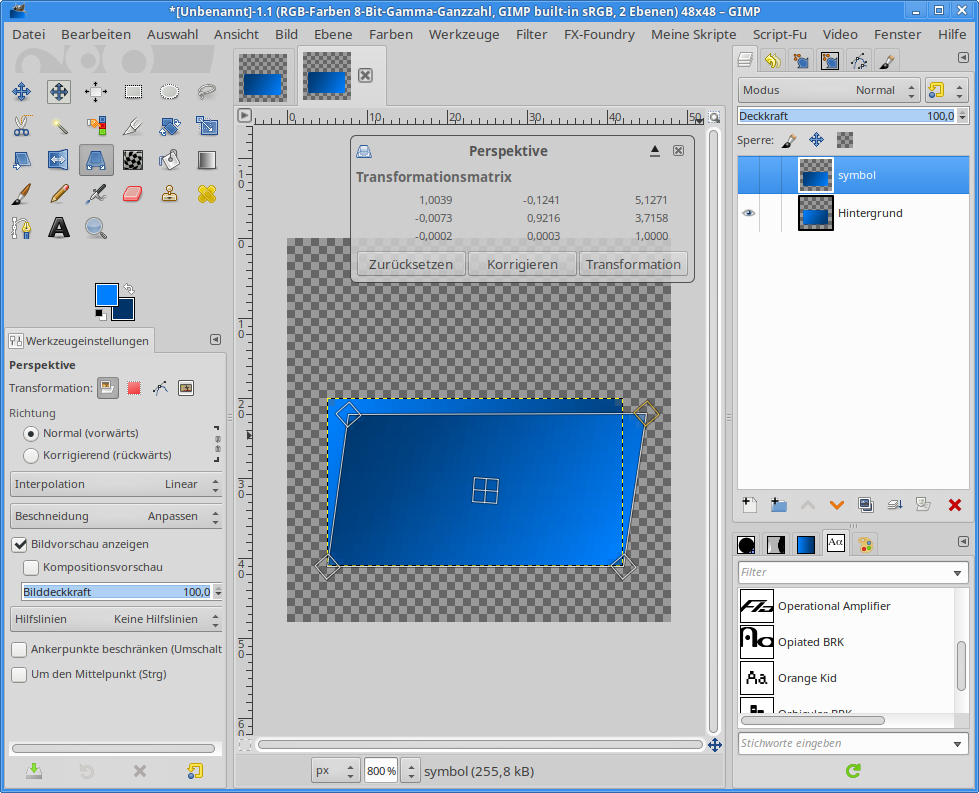Select the Magic Wand fuzzy select tool
979x793 pixels.
(x=59, y=126)
